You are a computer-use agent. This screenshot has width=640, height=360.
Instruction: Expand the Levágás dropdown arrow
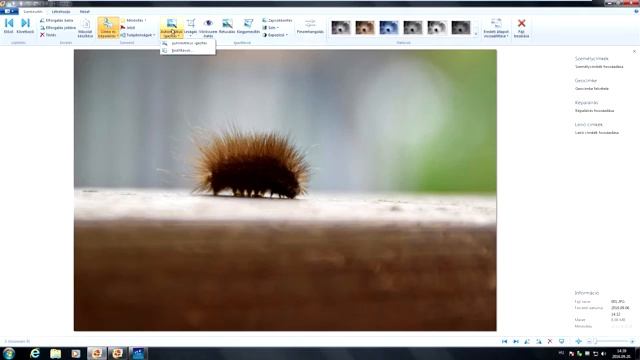[x=191, y=36]
